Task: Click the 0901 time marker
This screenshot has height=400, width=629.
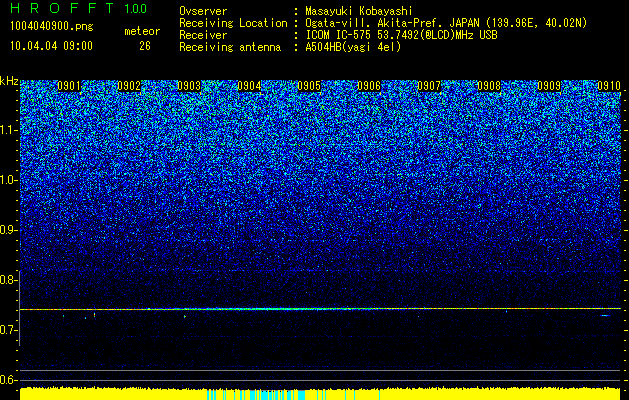Action: tap(69, 86)
